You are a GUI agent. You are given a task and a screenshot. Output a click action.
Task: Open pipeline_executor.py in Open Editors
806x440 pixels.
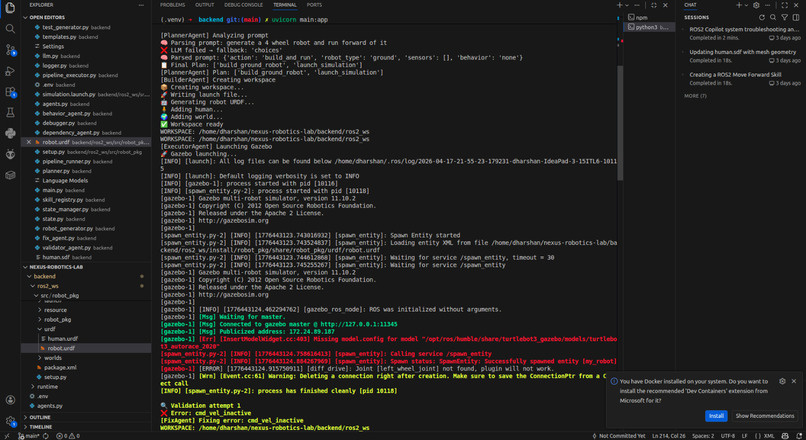point(86,75)
